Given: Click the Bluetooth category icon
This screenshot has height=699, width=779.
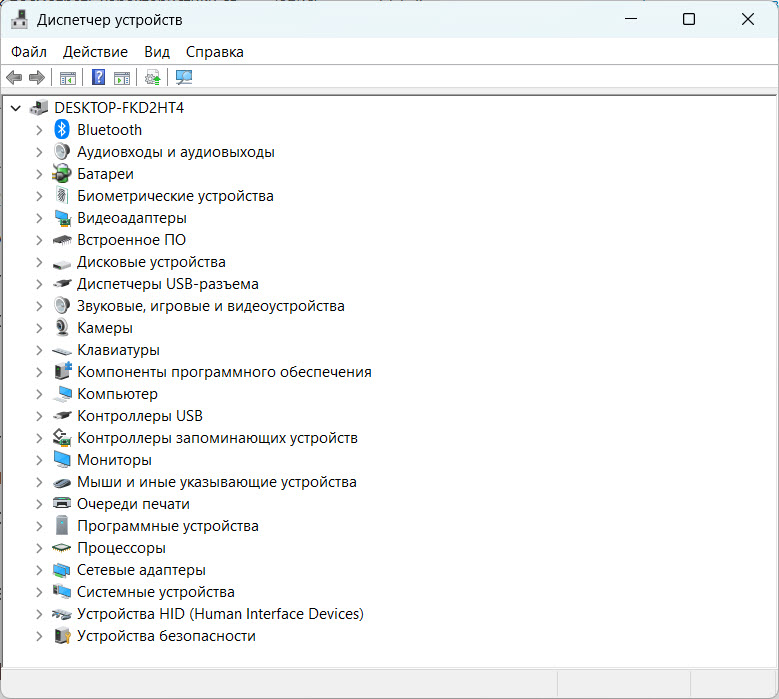Looking at the screenshot, I should (62, 130).
